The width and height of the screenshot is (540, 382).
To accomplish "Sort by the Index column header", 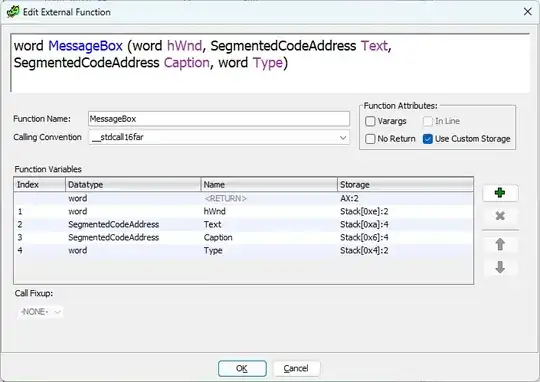I will point(40,185).
